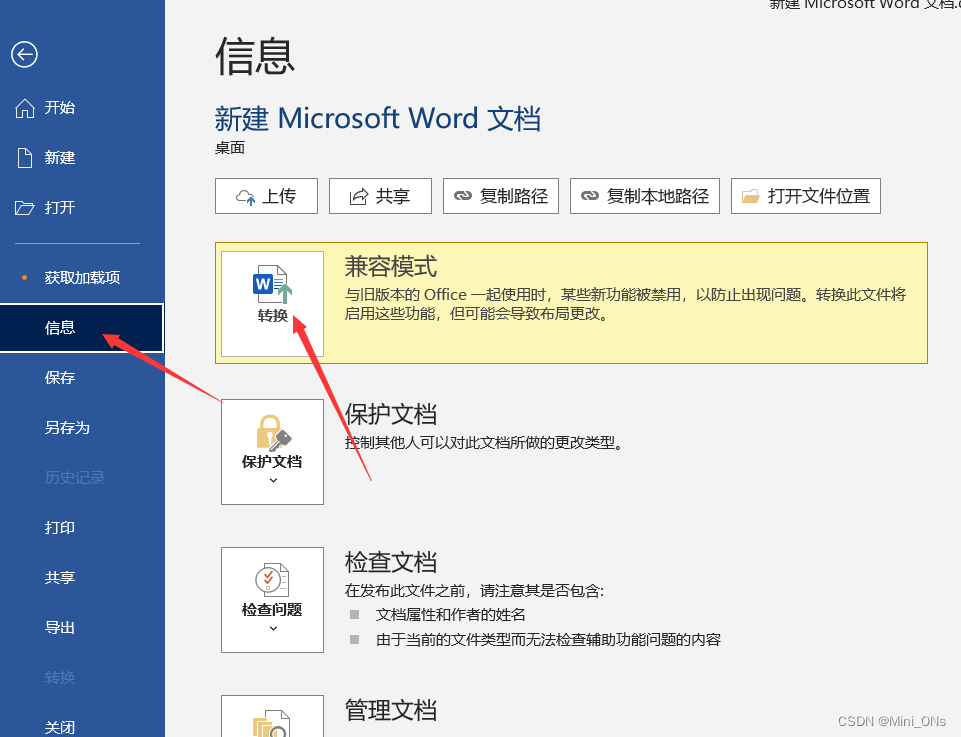The image size is (961, 737).
Task: Click the blank page icon beside 新建
Action: pos(25,158)
